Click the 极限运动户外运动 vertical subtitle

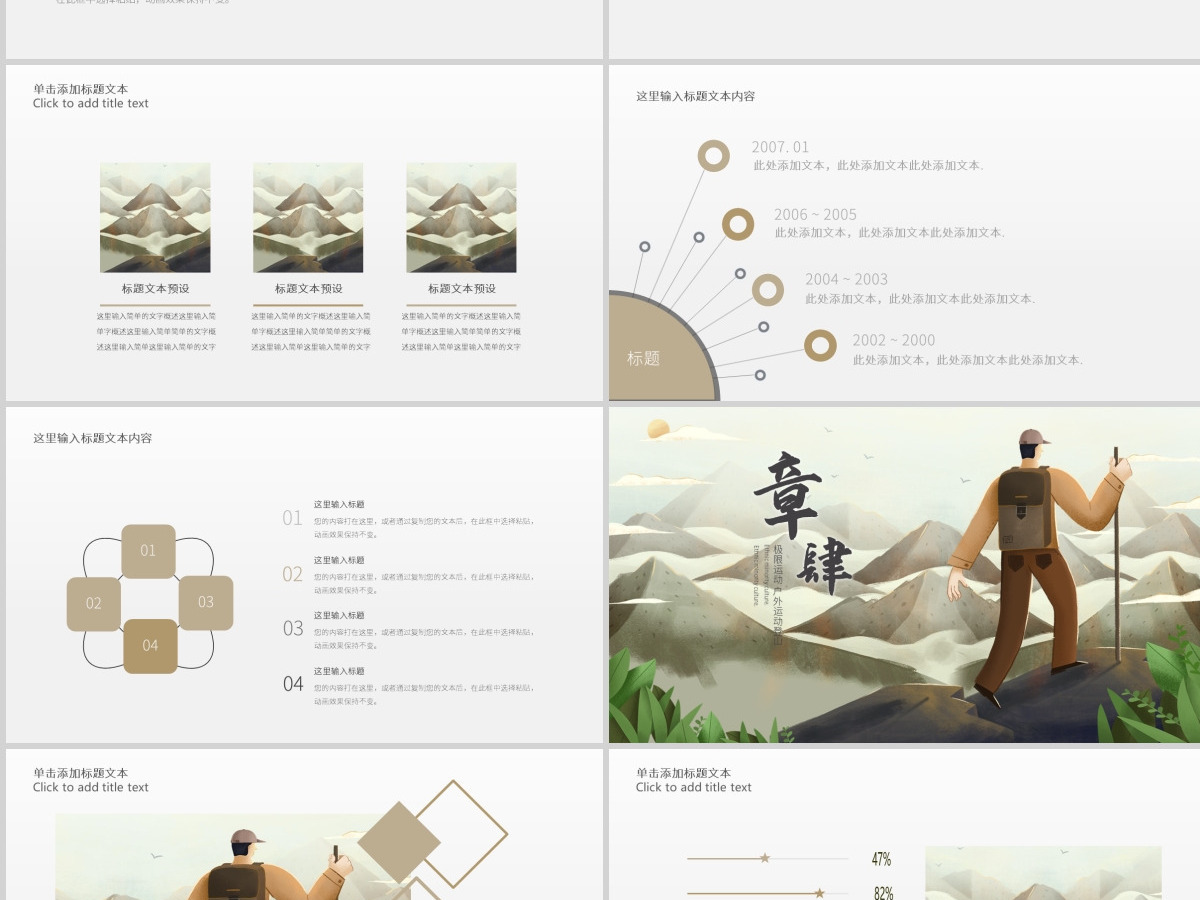click(778, 594)
